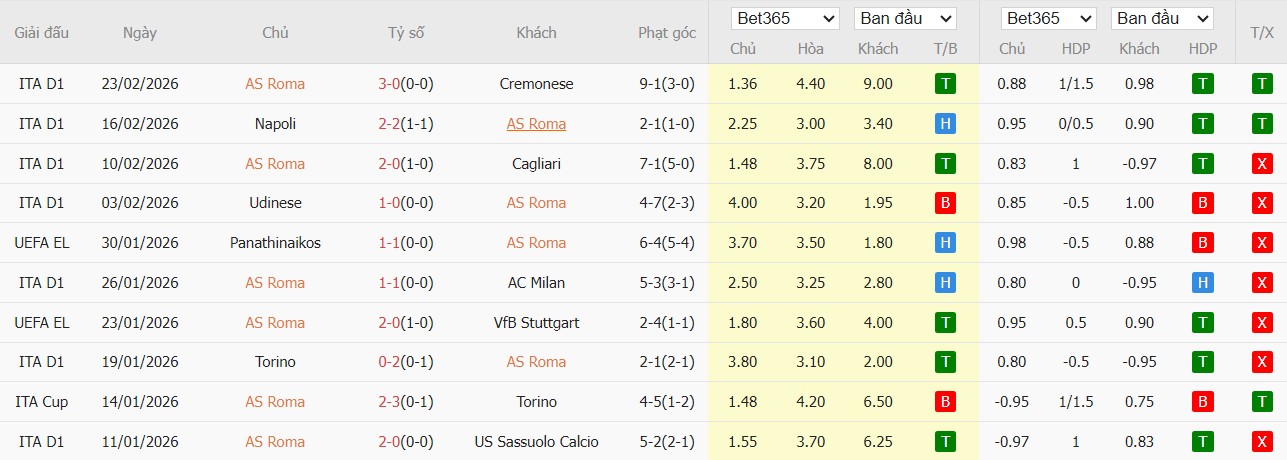Viewport: 1287px width, 460px height.
Task: Open the Panathinaikos team link
Action: pos(275,243)
